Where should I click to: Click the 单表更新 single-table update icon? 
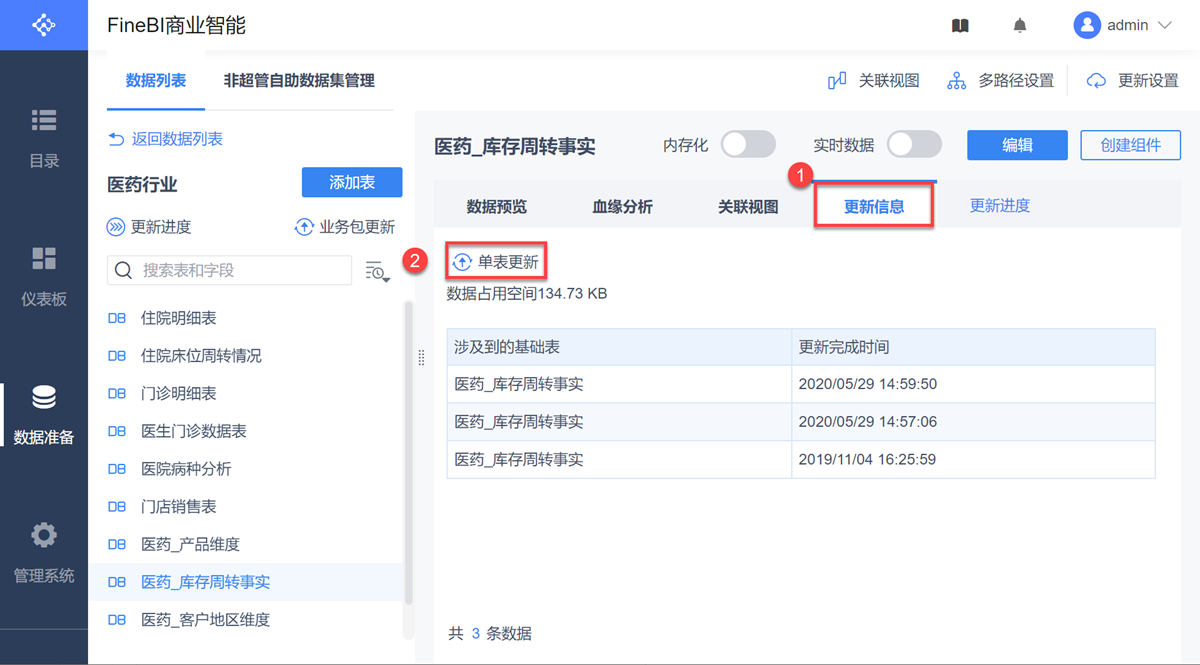coord(462,262)
